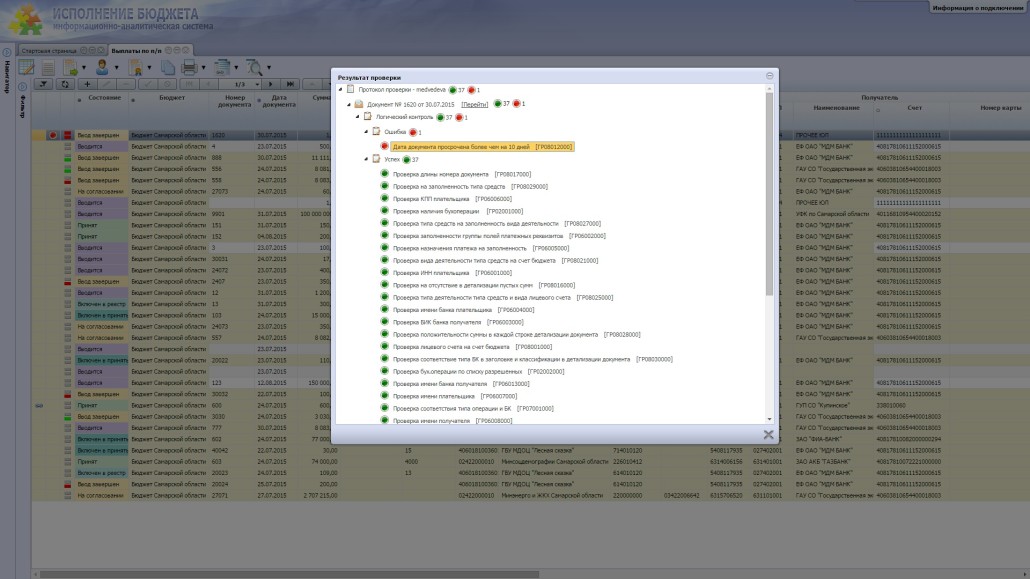Follow the Перейти link for document 1620
Viewport: 1030px width, 579px height.
[x=474, y=104]
